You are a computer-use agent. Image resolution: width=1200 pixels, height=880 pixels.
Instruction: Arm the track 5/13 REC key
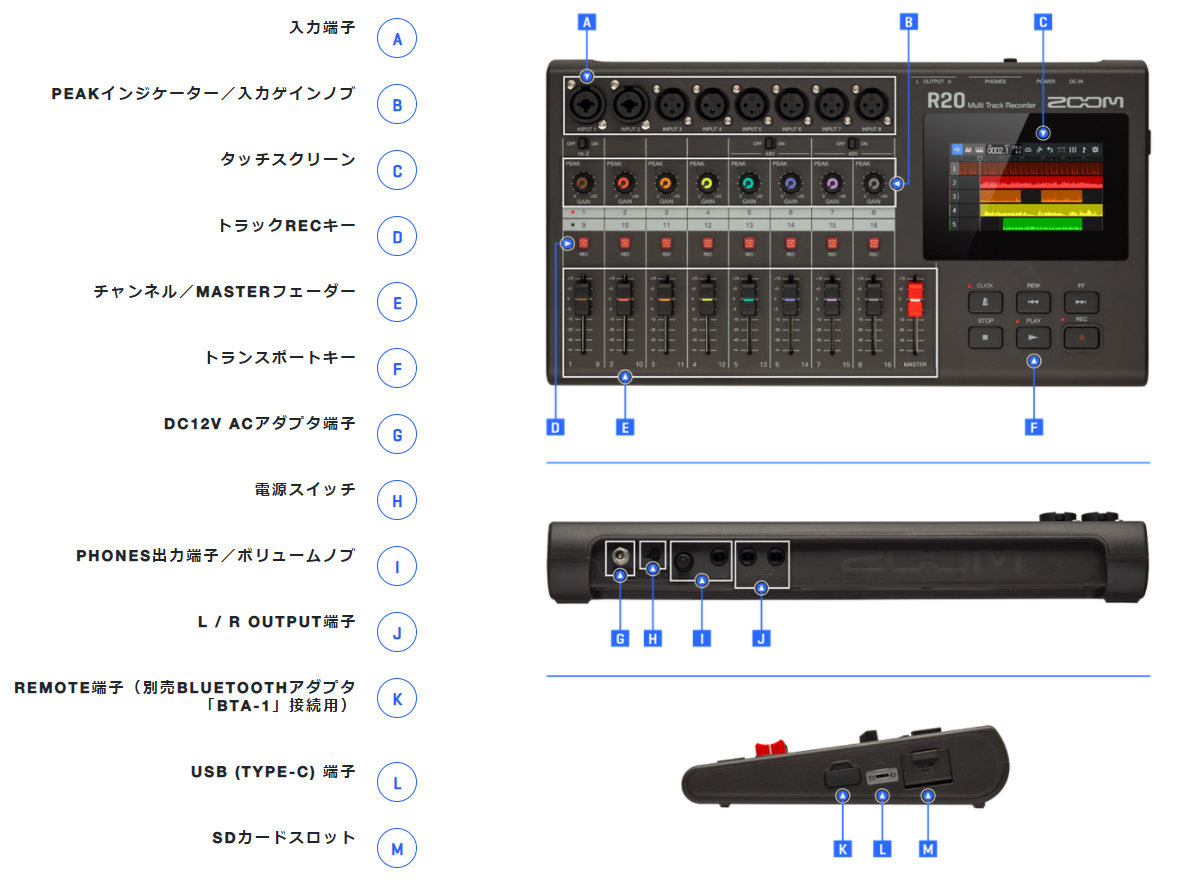coord(749,243)
